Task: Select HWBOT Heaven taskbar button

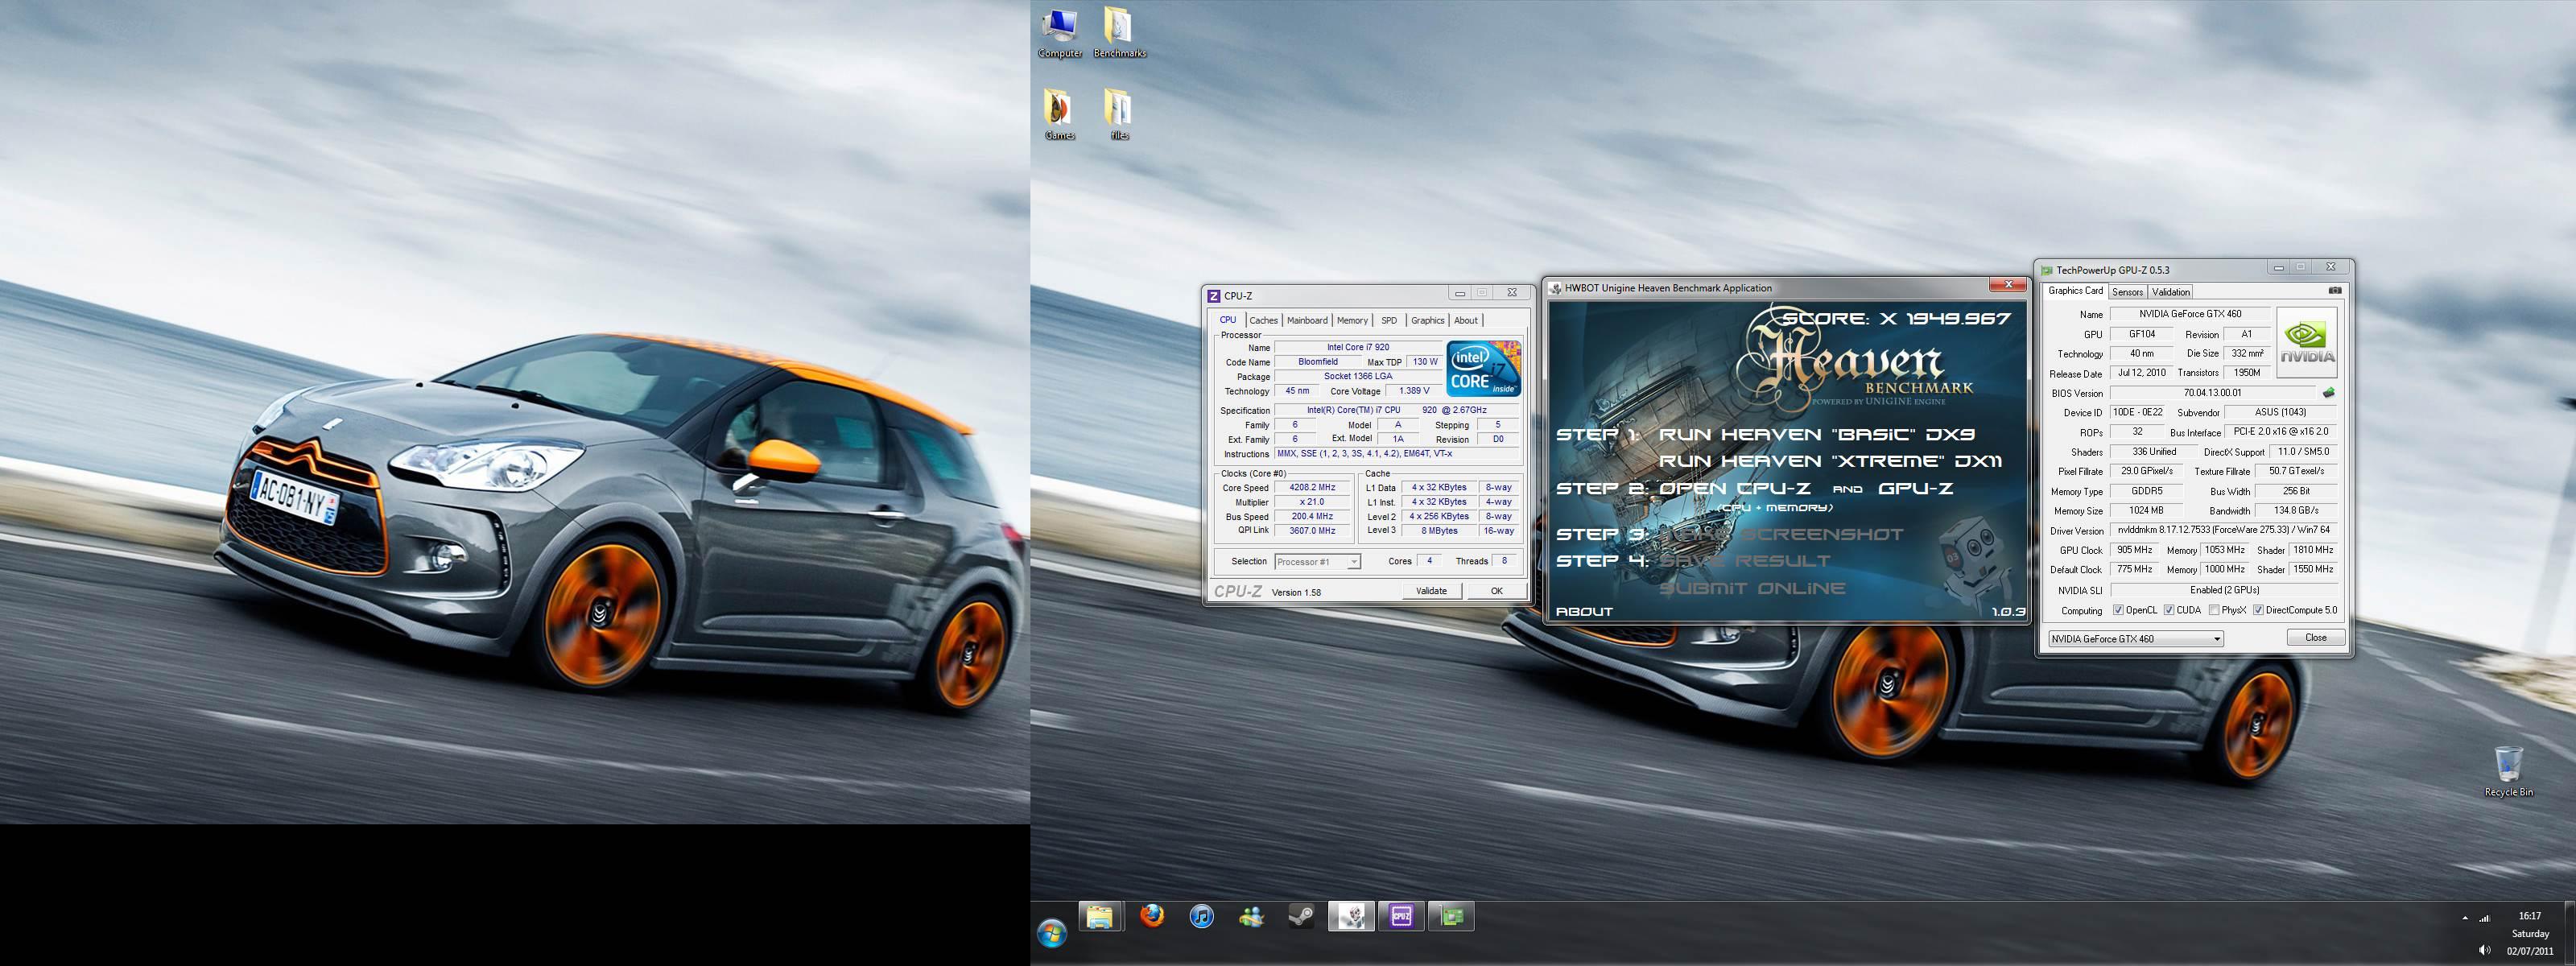Action: click(x=1351, y=916)
